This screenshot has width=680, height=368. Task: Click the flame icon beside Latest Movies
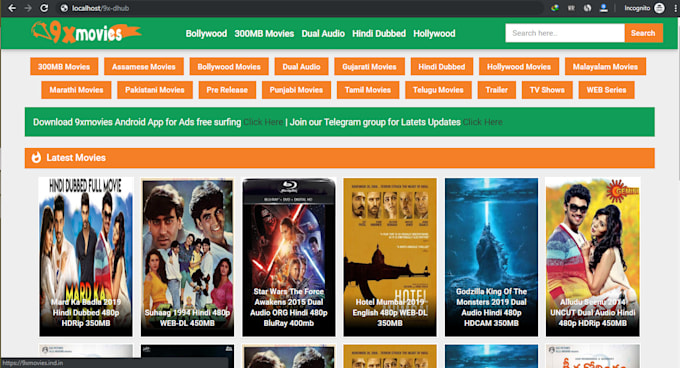coord(36,158)
